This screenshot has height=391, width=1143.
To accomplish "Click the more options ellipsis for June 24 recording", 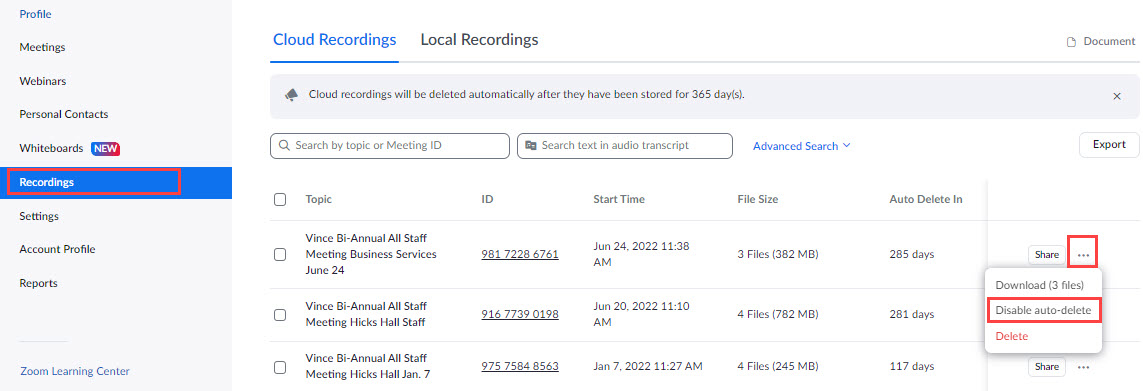I will click(1083, 255).
